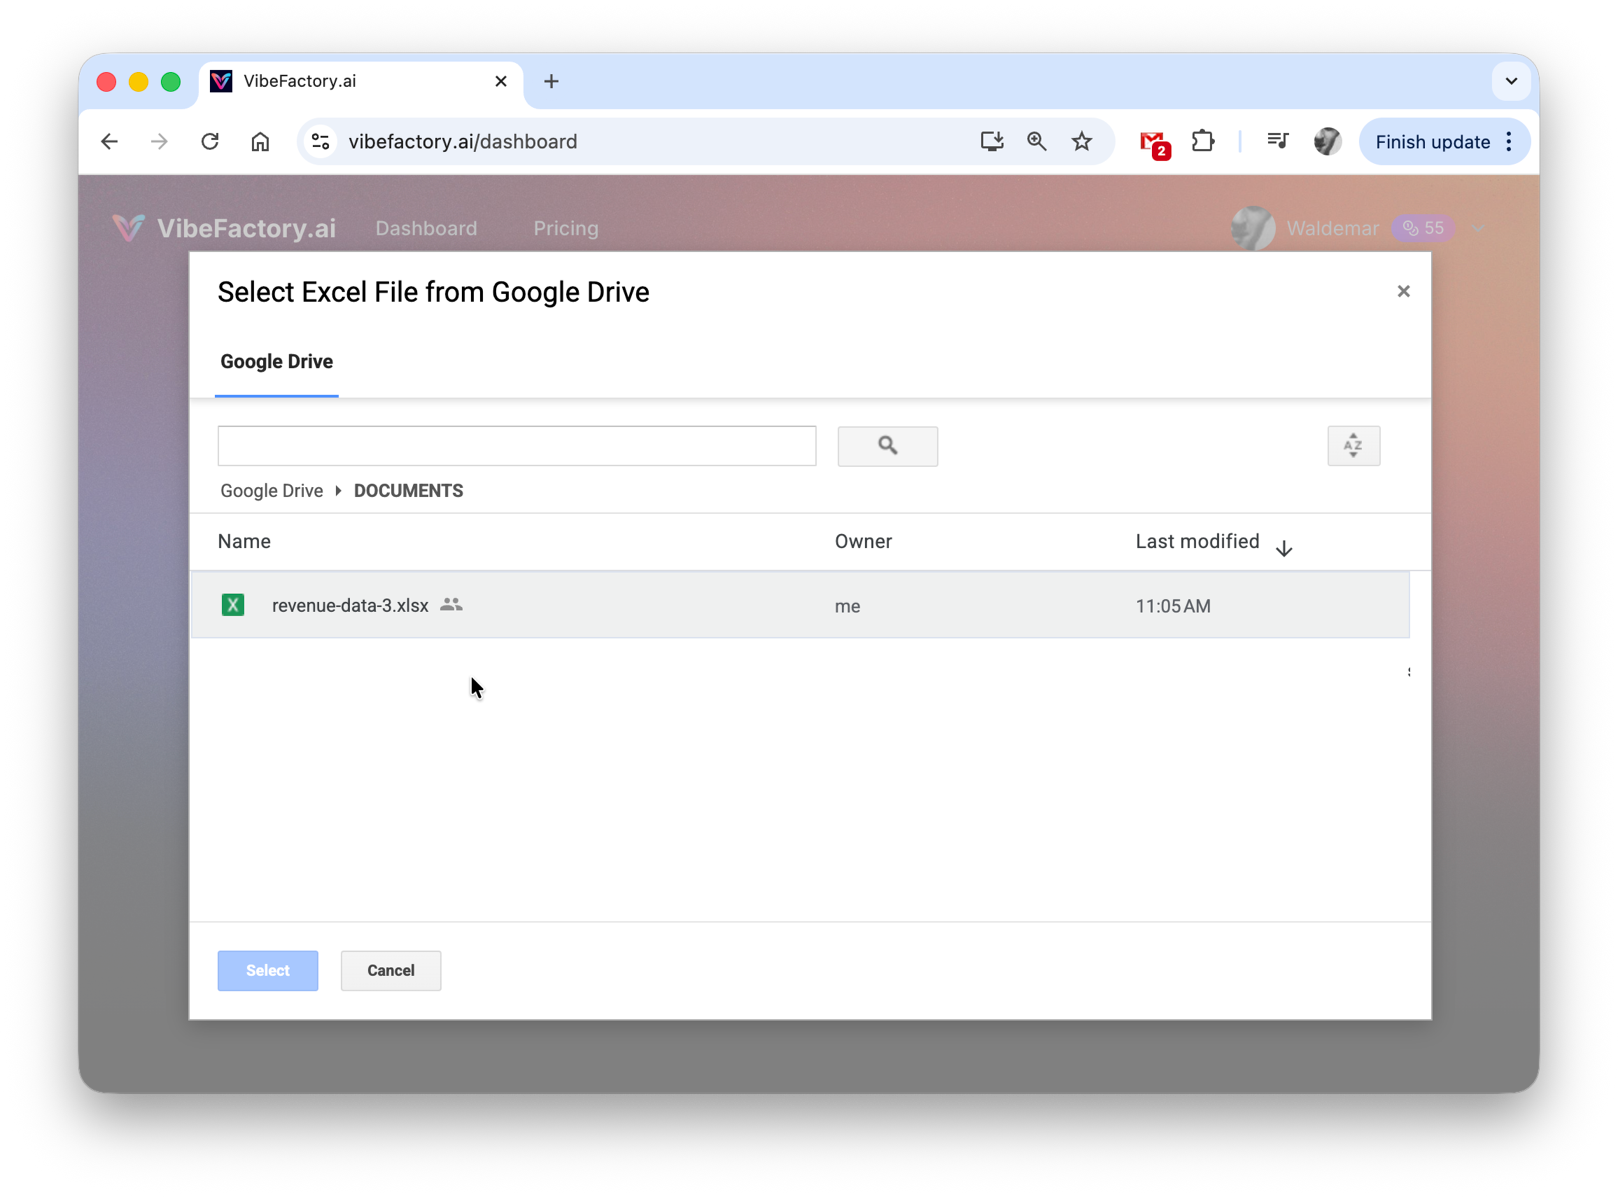Screen dimensions: 1618x1197
Task: Open the browser tab search chevron
Action: click(x=1510, y=81)
